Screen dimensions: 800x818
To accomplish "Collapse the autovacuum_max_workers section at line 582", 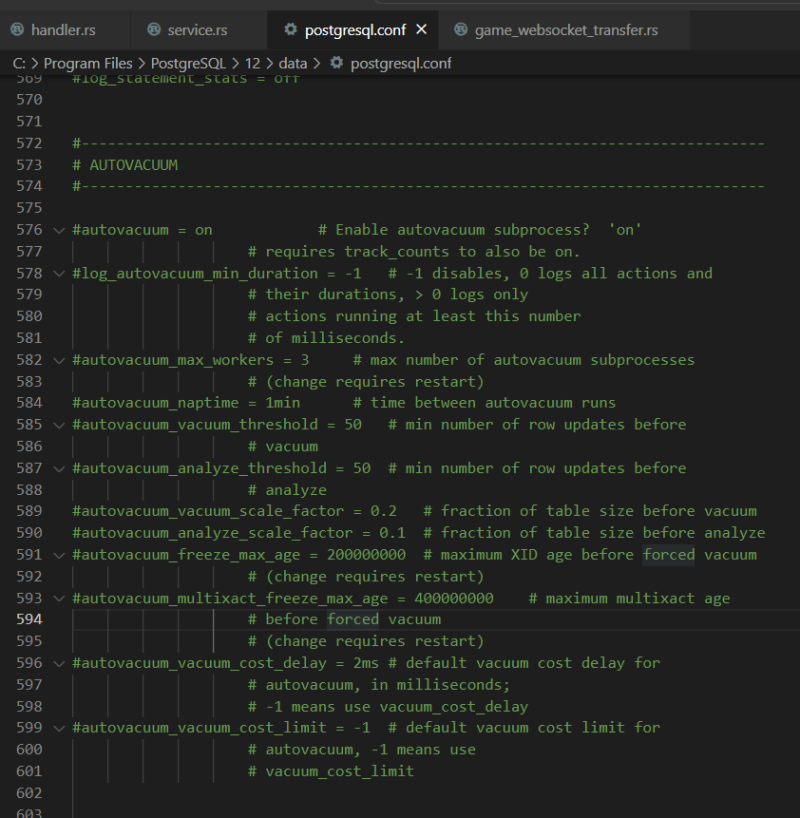I will pos(58,359).
